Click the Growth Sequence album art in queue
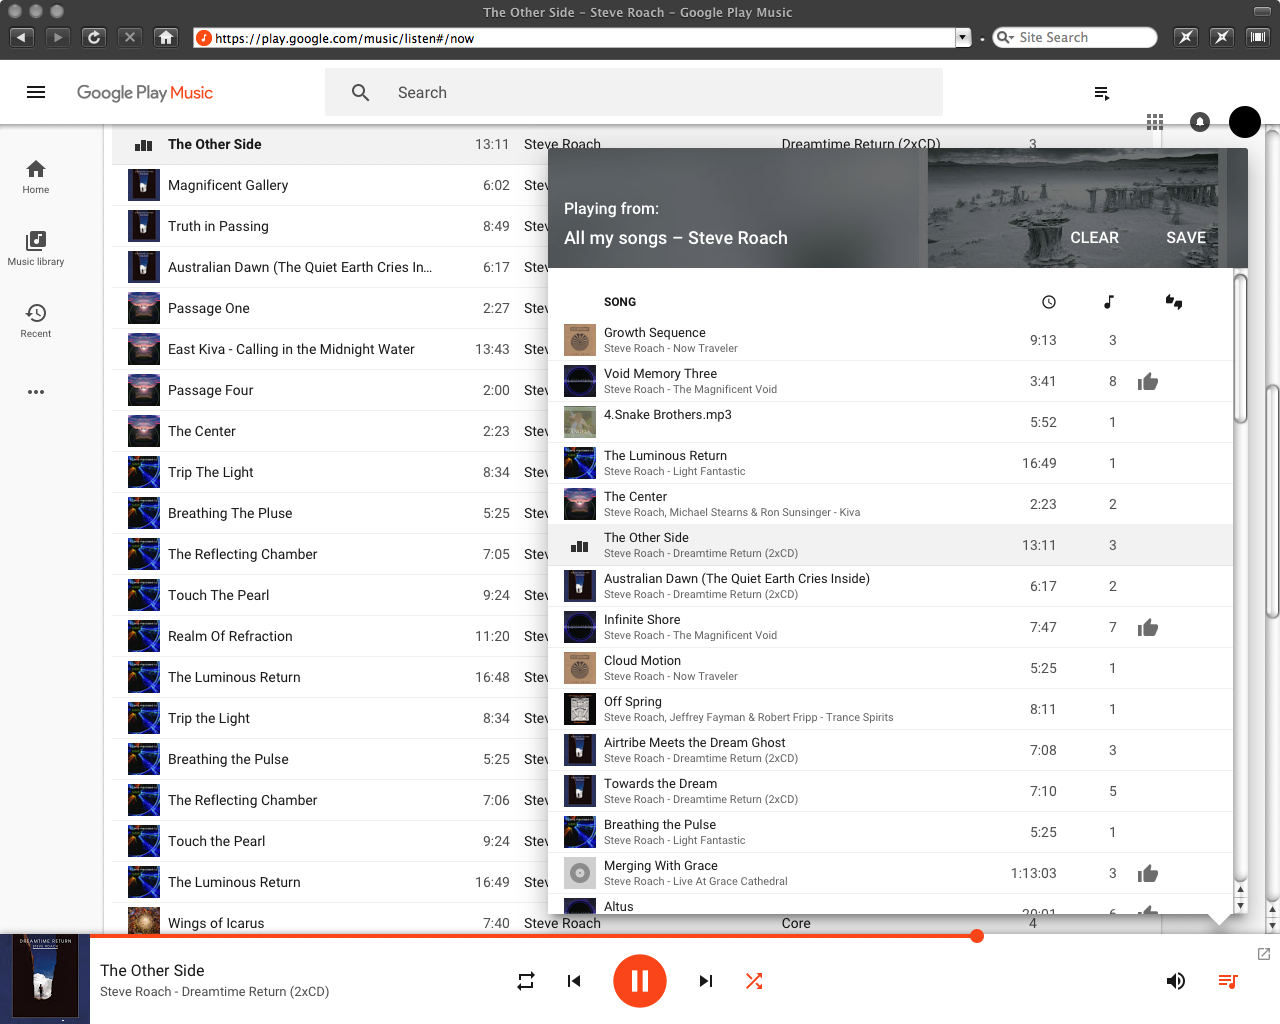 pyautogui.click(x=580, y=340)
